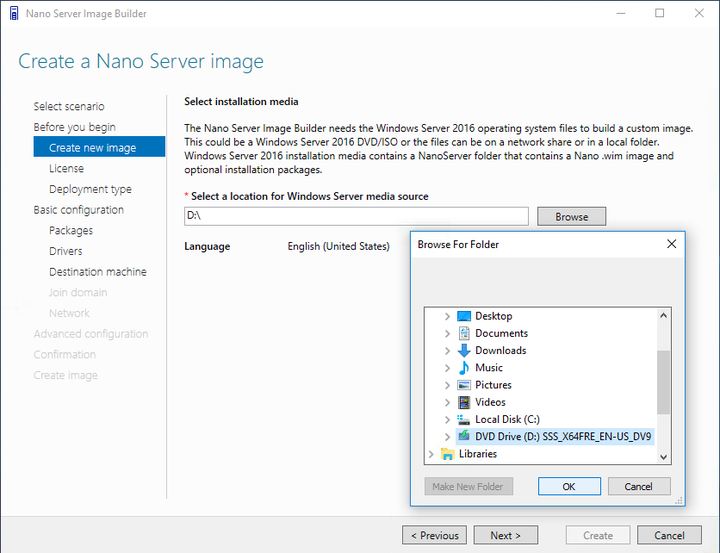Expand the Music tree node
The image size is (720, 553).
pos(447,368)
